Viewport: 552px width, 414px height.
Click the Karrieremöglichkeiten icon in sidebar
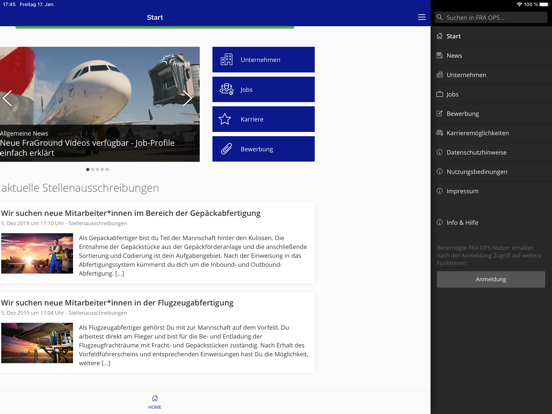[439, 133]
